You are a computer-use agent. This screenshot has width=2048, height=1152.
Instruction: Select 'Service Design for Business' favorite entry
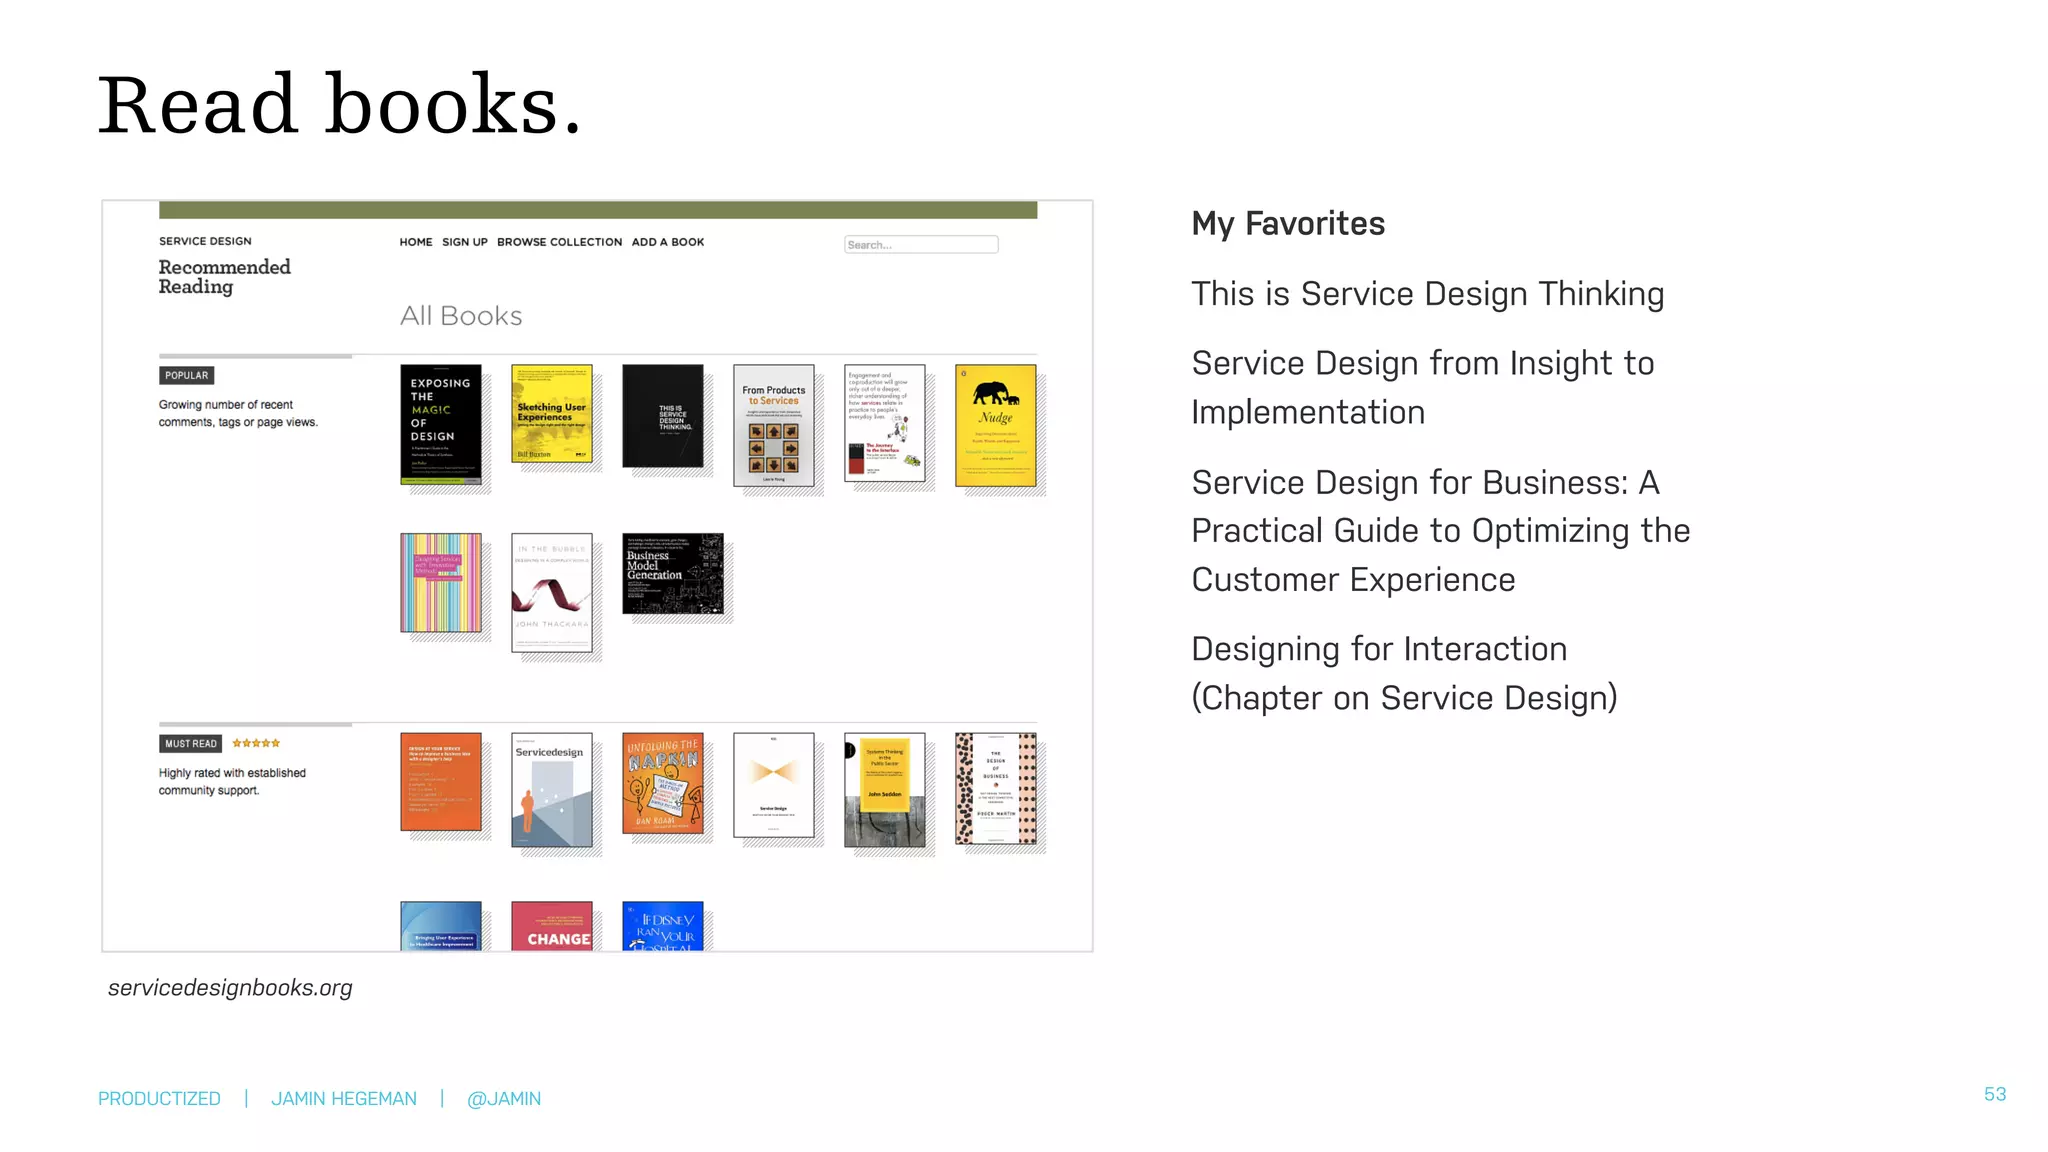1441,531
